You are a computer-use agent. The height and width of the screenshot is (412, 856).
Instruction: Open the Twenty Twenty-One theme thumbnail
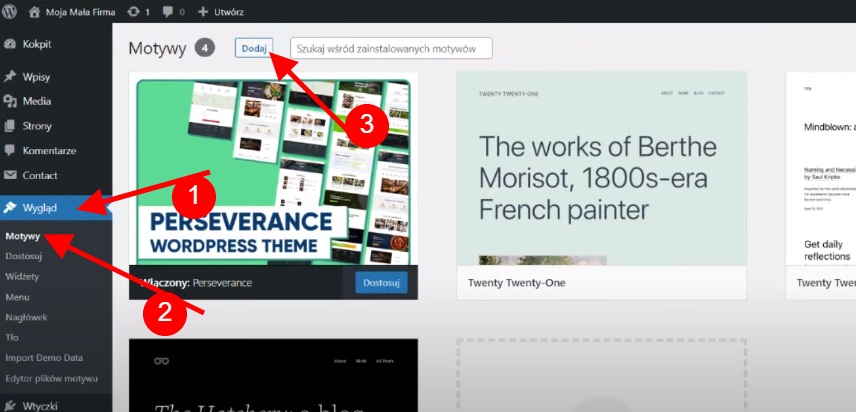601,169
